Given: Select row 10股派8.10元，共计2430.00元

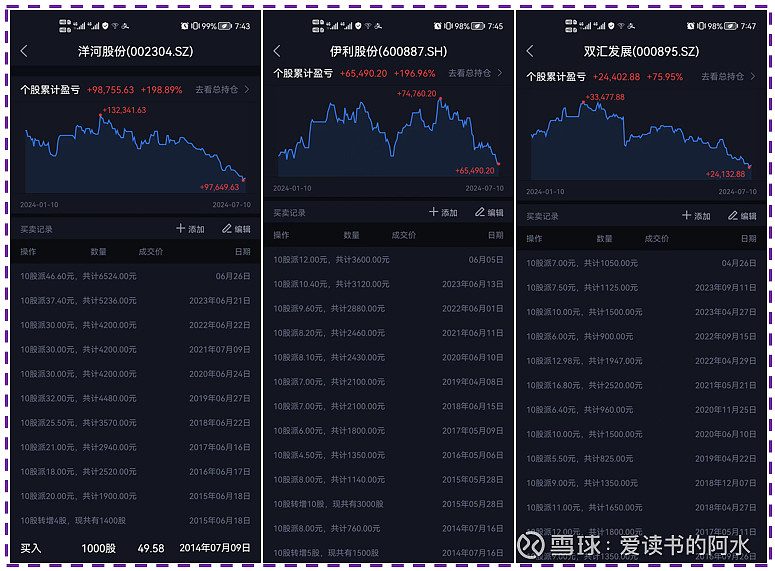Looking at the screenshot, I should (388, 357).
